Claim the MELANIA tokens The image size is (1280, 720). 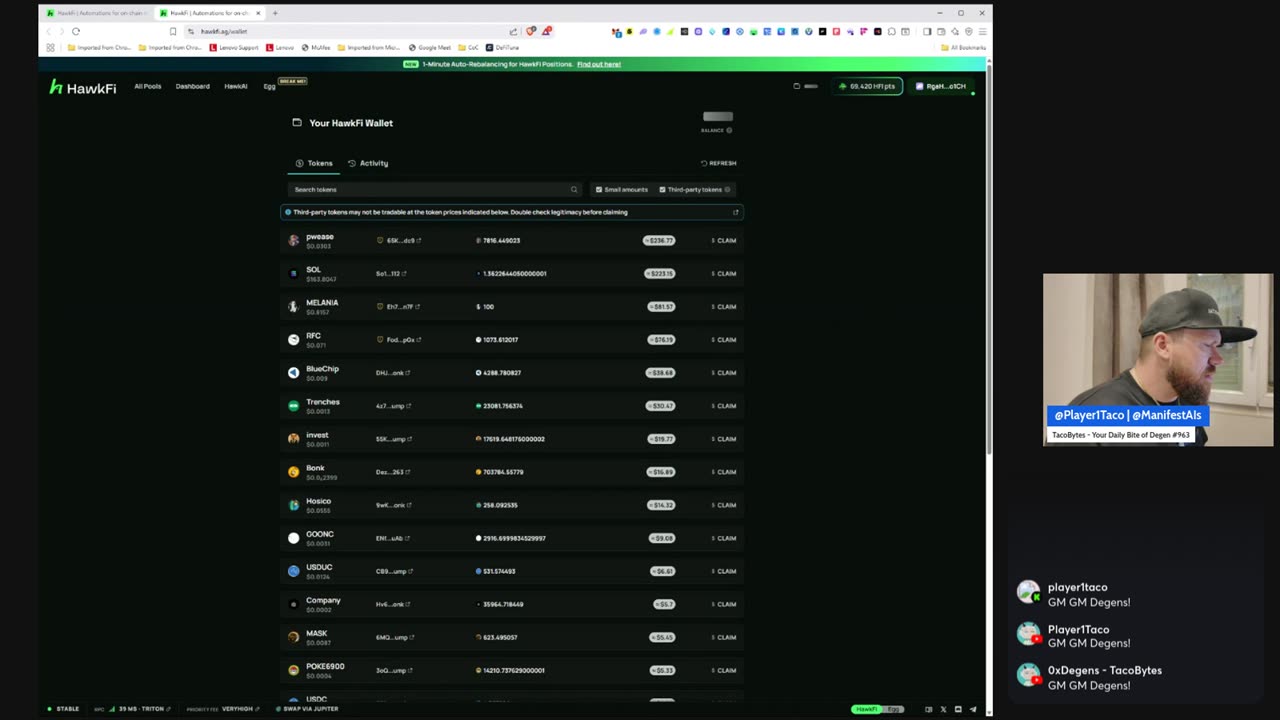tap(724, 306)
